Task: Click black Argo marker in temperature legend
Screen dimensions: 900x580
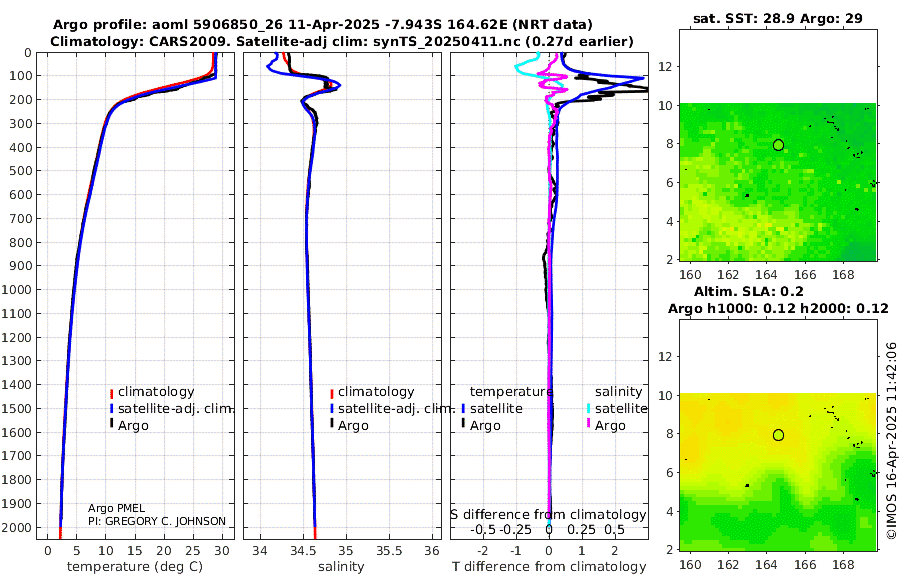Action: pyautogui.click(x=111, y=424)
